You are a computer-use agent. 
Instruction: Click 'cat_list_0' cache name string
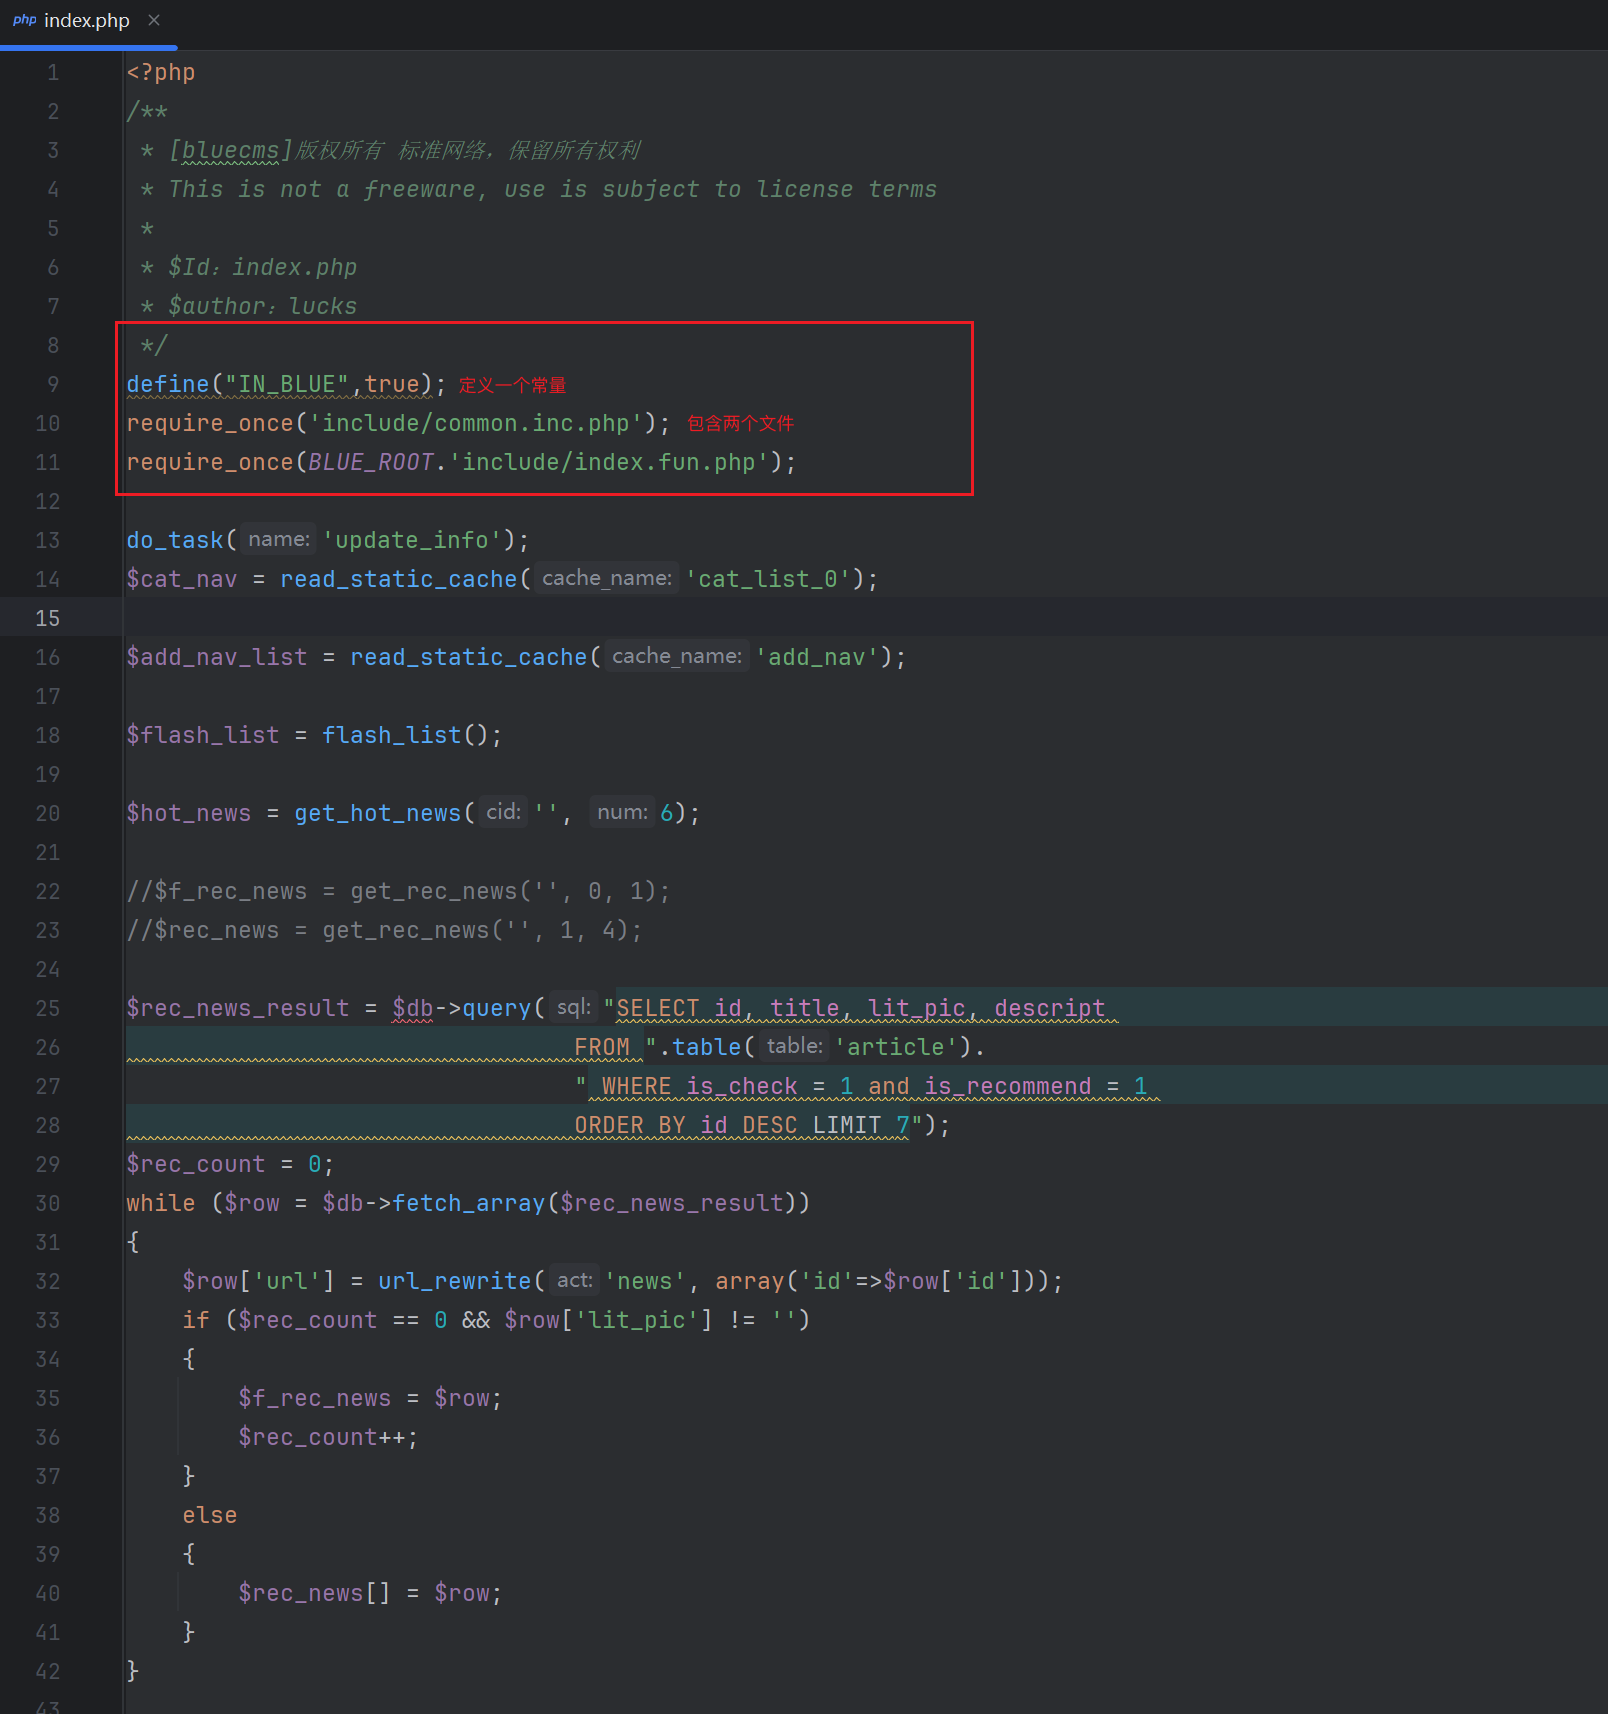click(x=768, y=579)
